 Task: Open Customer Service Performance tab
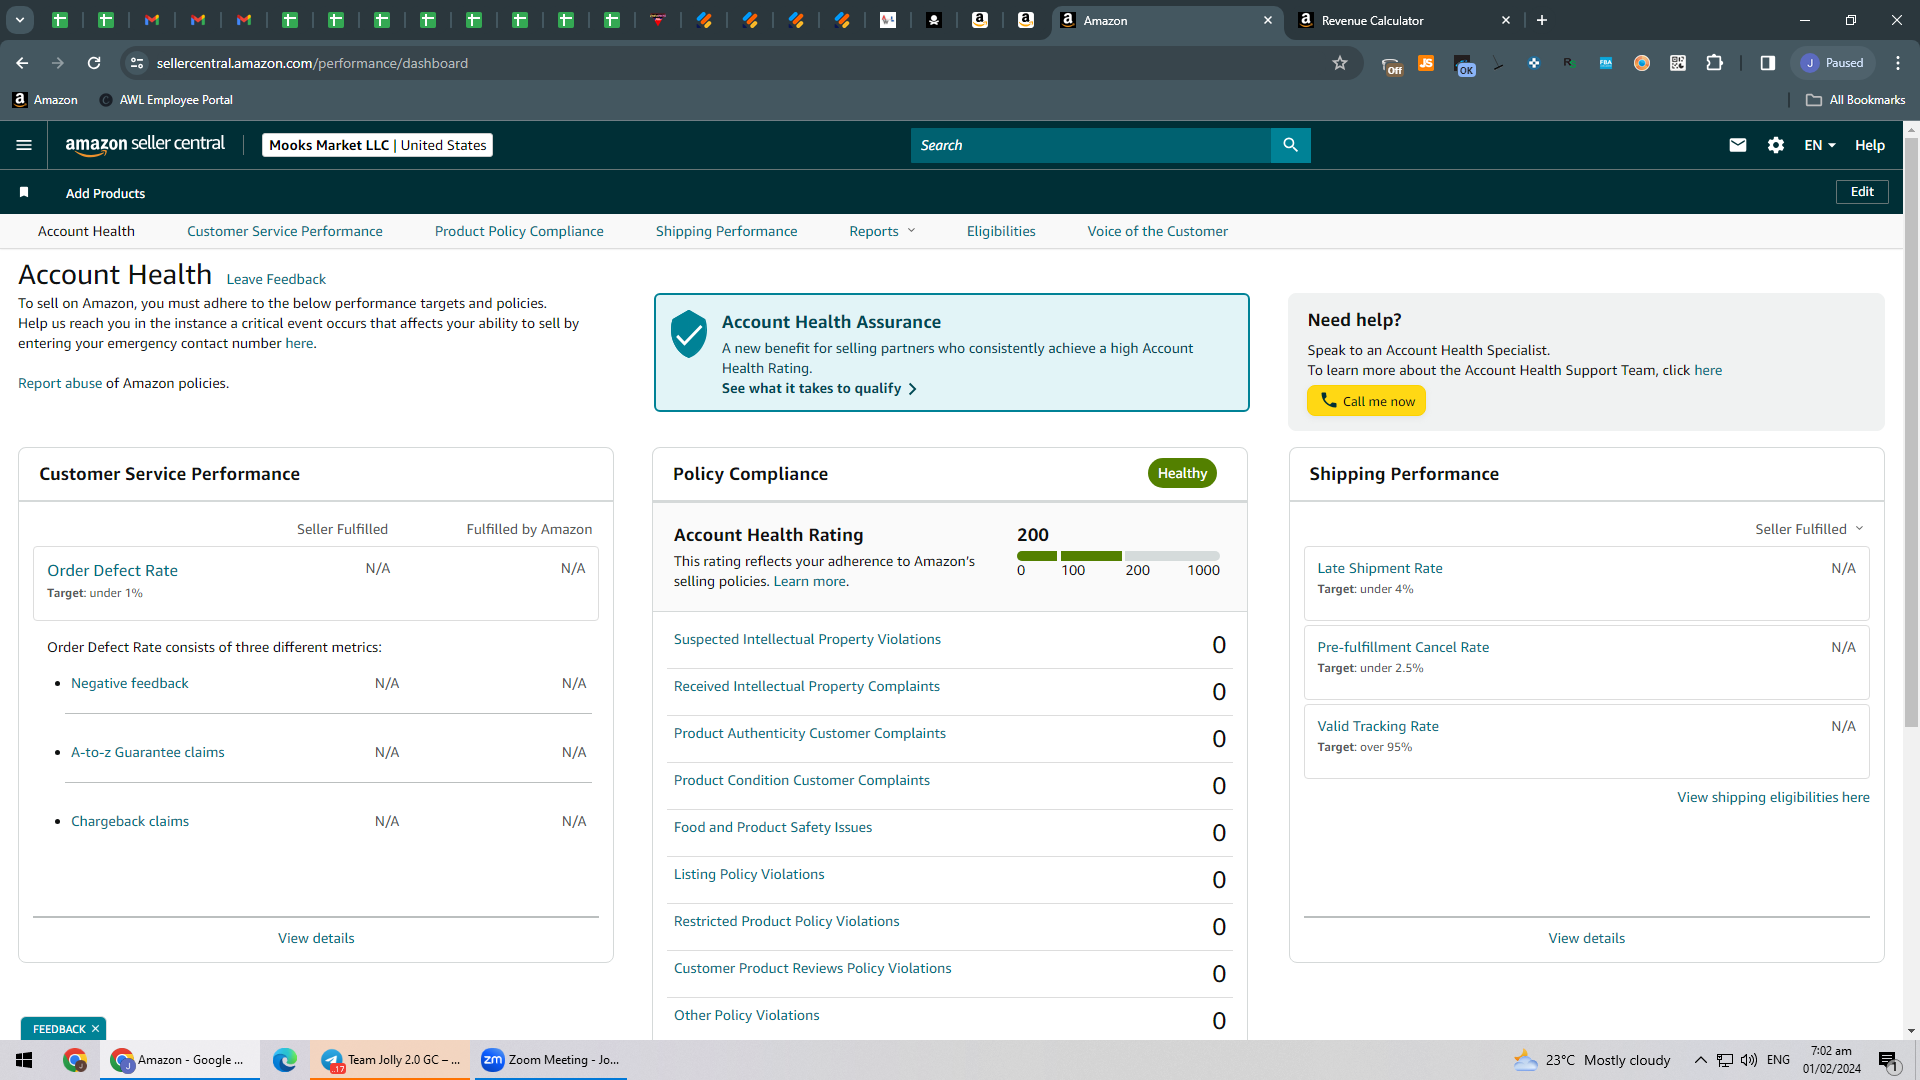click(285, 231)
